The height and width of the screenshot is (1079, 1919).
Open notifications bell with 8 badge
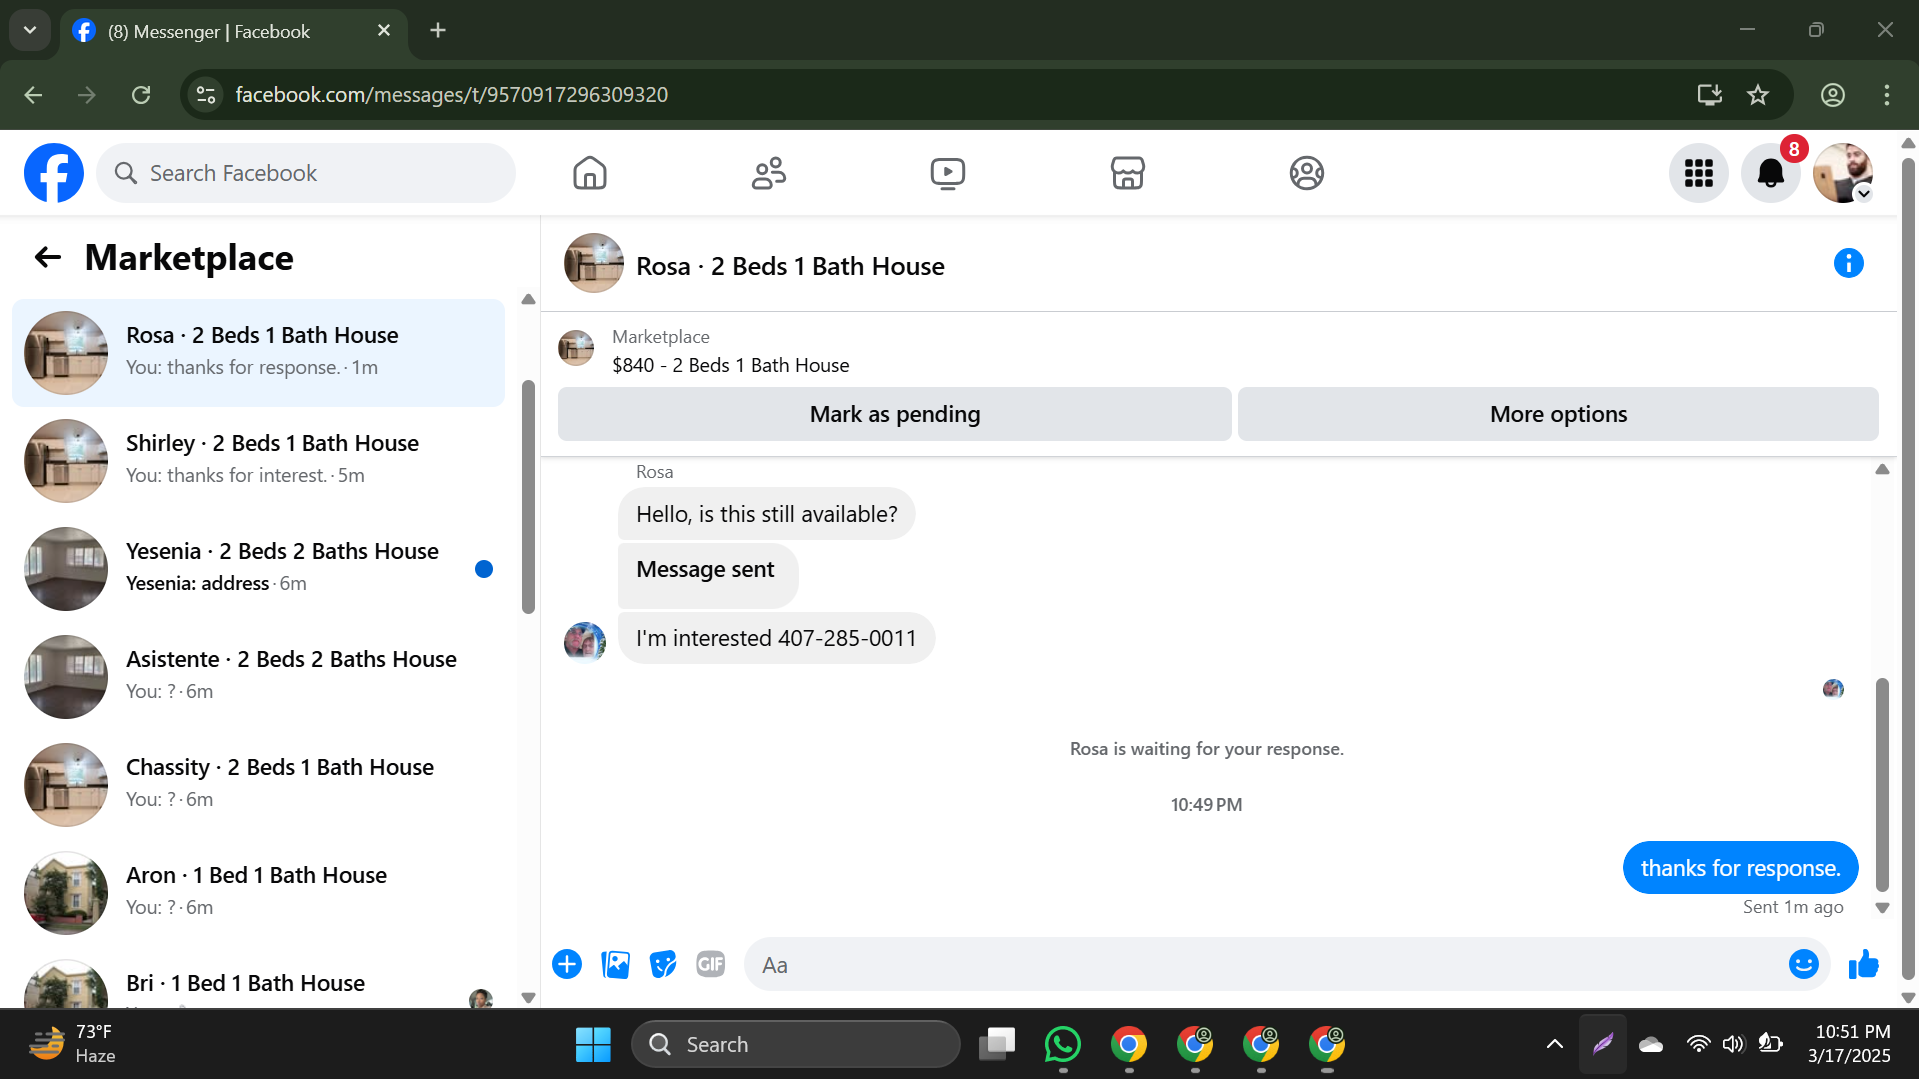tap(1771, 173)
